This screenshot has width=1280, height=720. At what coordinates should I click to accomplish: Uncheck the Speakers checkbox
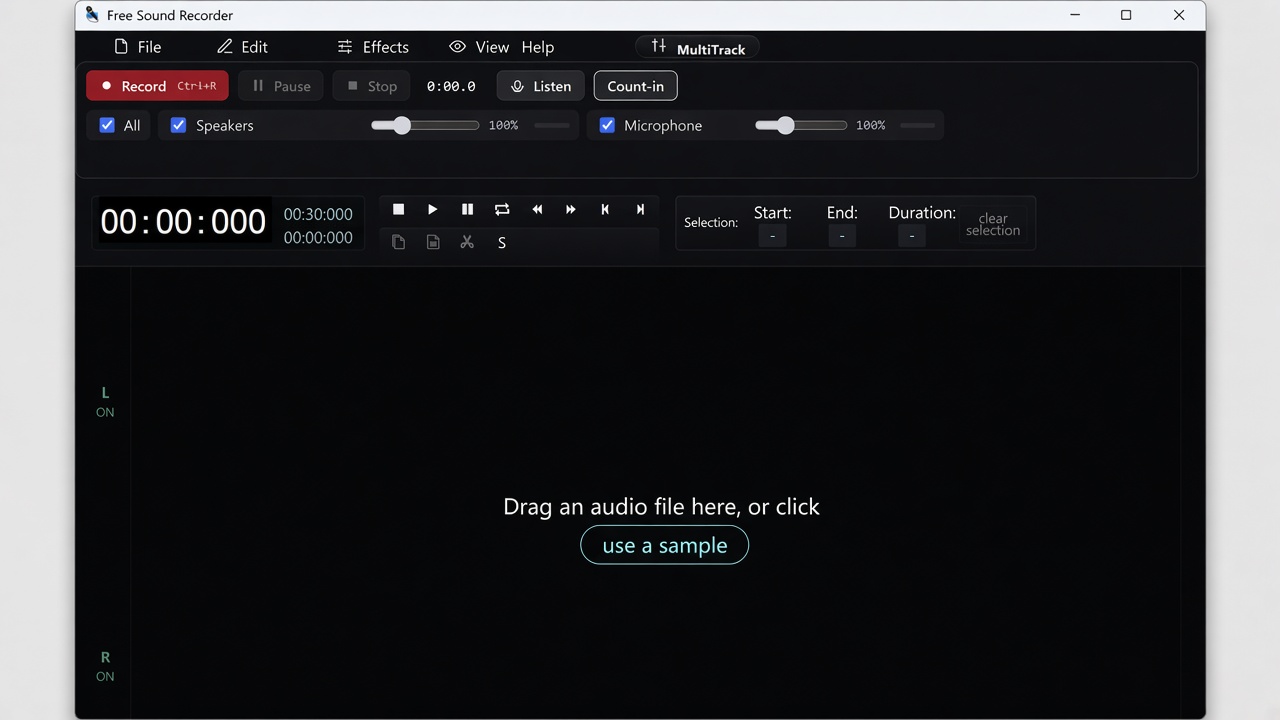pos(178,125)
